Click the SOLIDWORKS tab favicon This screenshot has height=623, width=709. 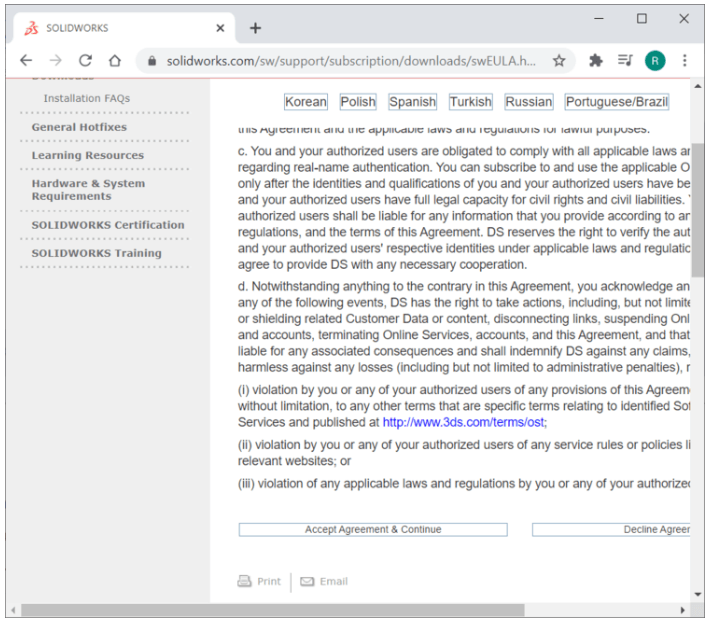31,28
